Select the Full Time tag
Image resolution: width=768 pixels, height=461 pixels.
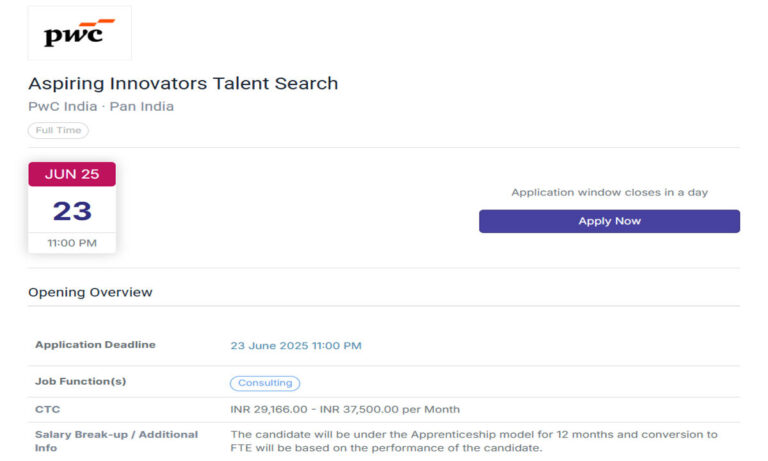click(x=58, y=130)
